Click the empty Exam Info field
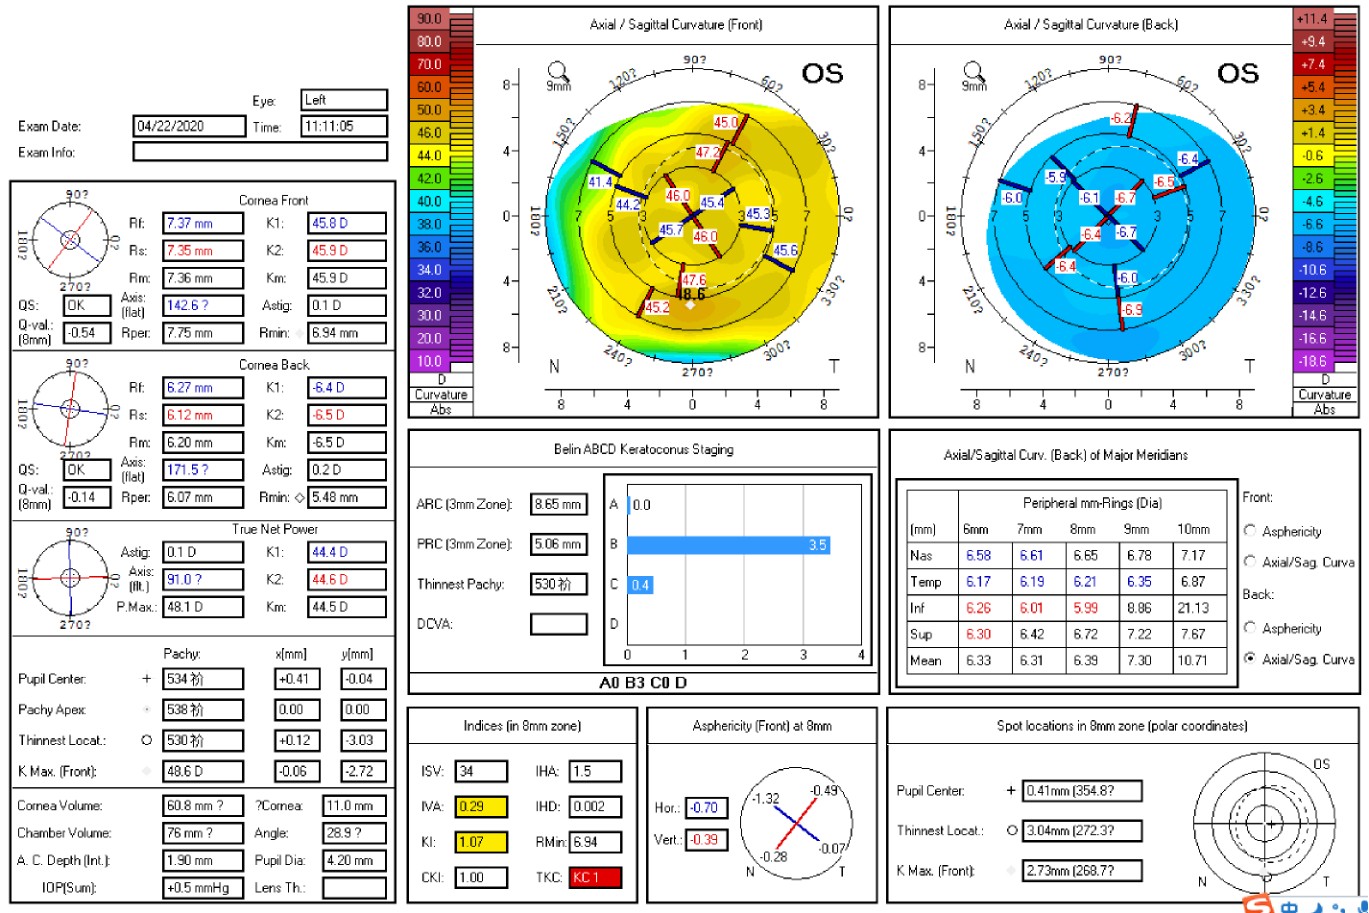The width and height of the screenshot is (1369, 913). click(x=260, y=152)
